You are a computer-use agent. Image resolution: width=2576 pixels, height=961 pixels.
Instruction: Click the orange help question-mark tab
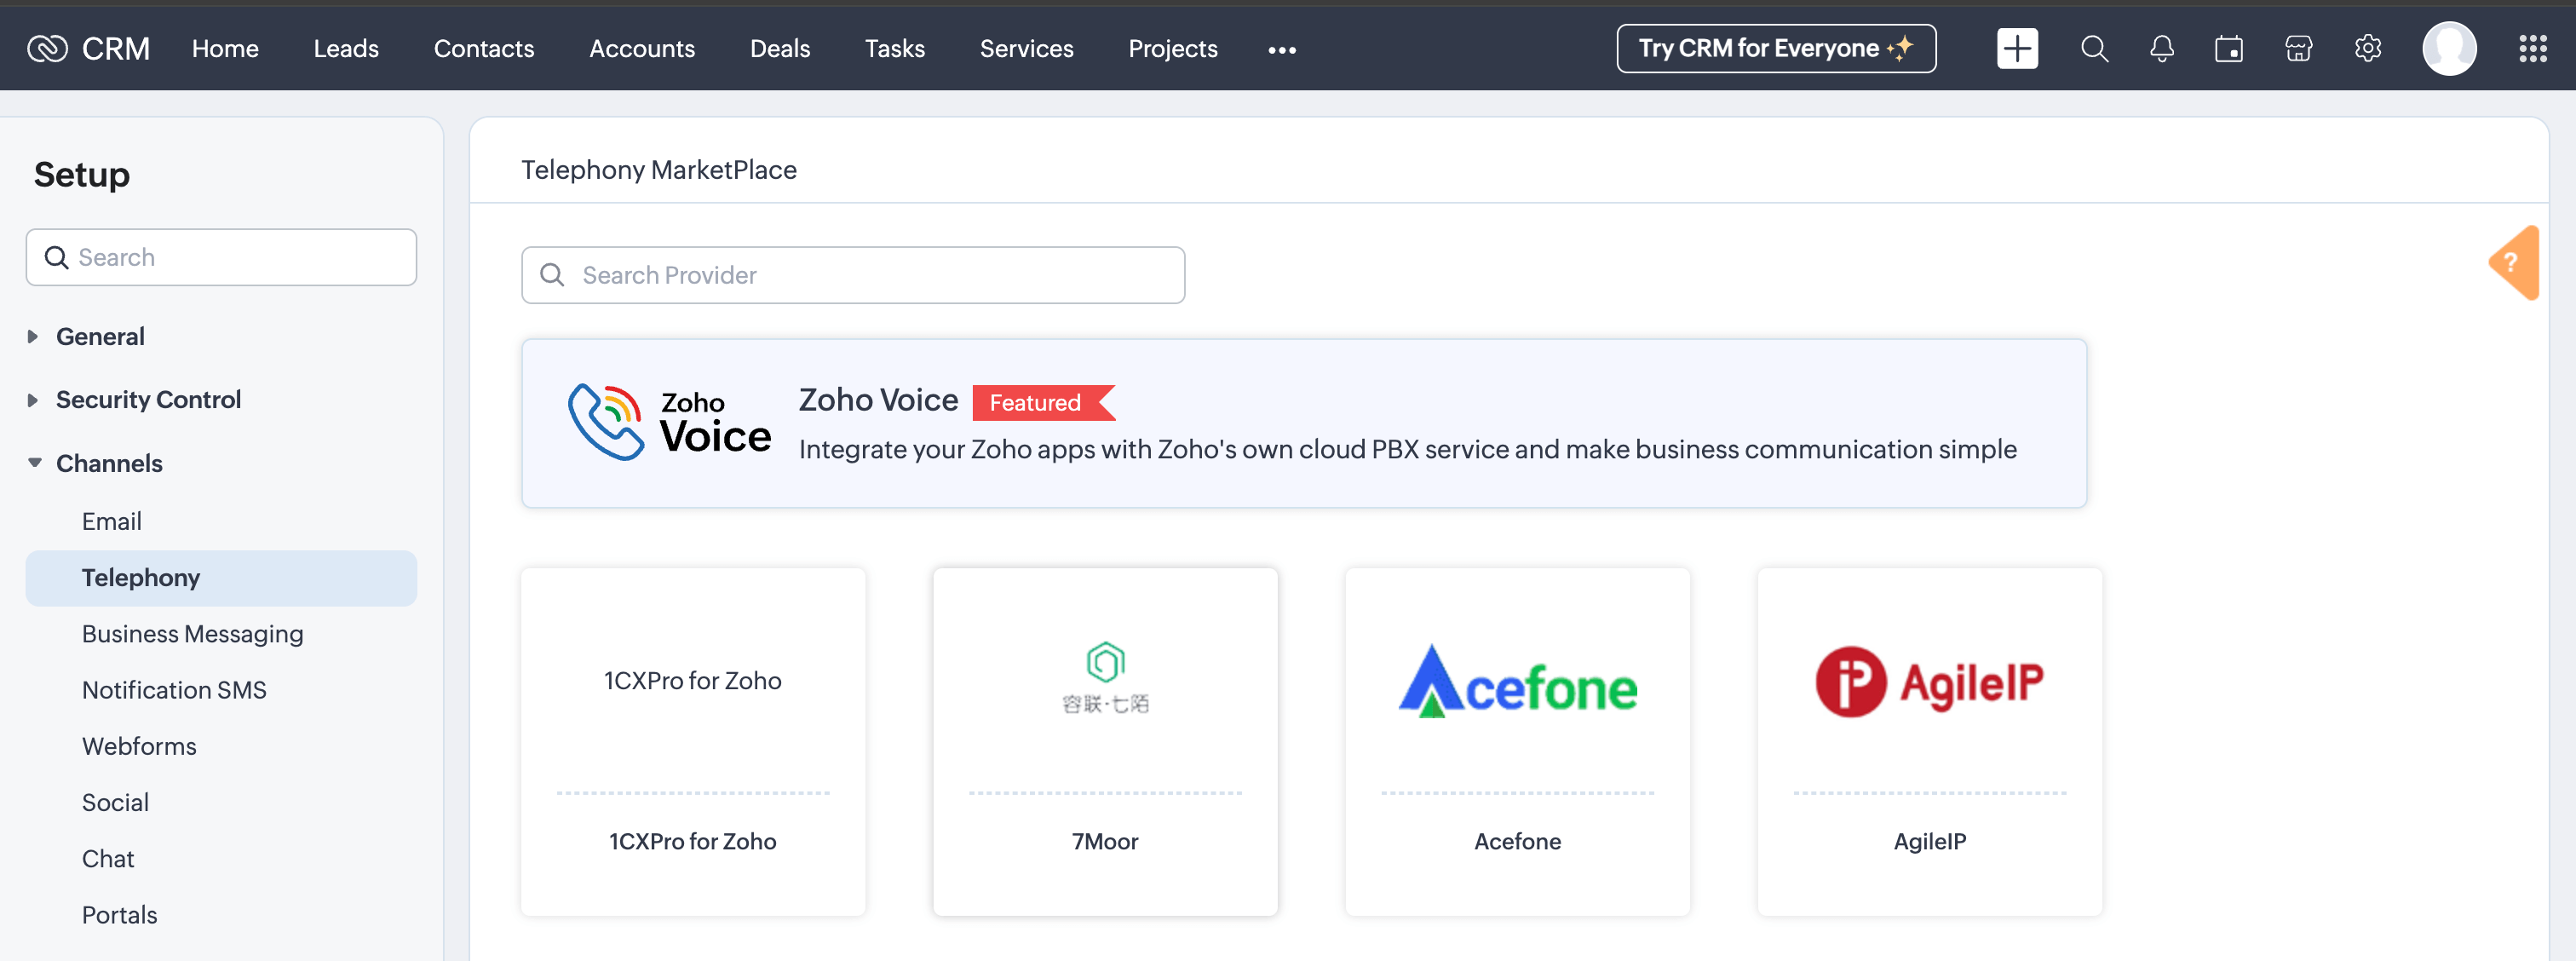tap(2513, 263)
